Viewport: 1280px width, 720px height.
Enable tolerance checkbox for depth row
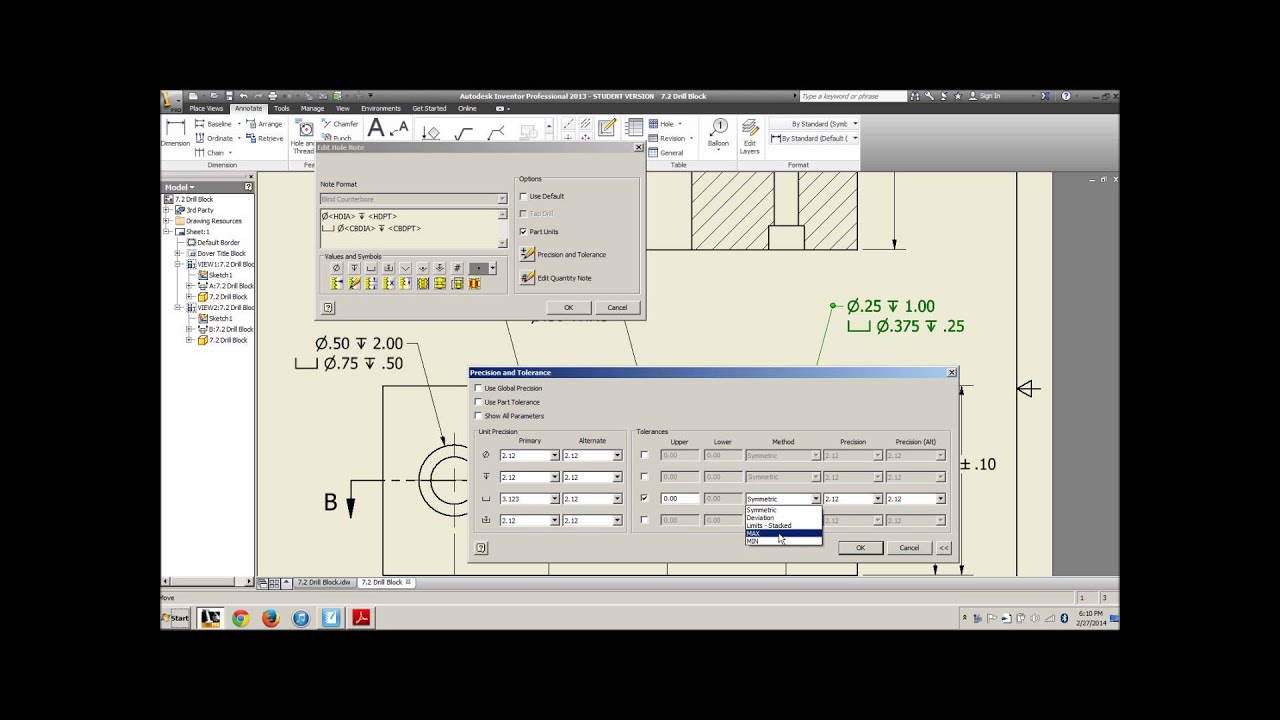[644, 477]
